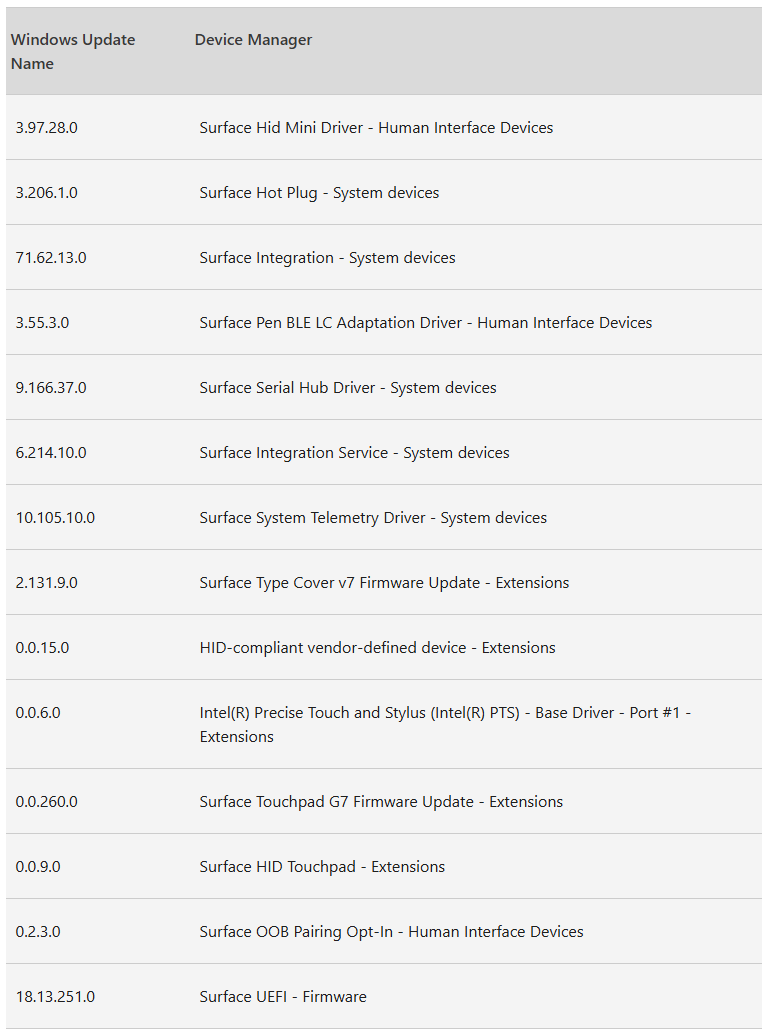Click the Windows Update Name column header
This screenshot has height=1032, width=765.
coord(73,51)
